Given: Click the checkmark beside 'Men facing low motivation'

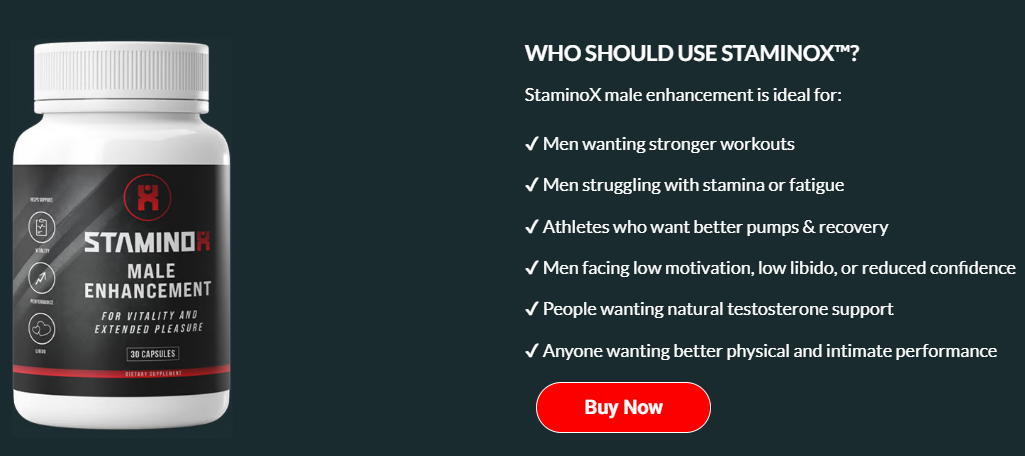Looking at the screenshot, I should click(x=532, y=268).
